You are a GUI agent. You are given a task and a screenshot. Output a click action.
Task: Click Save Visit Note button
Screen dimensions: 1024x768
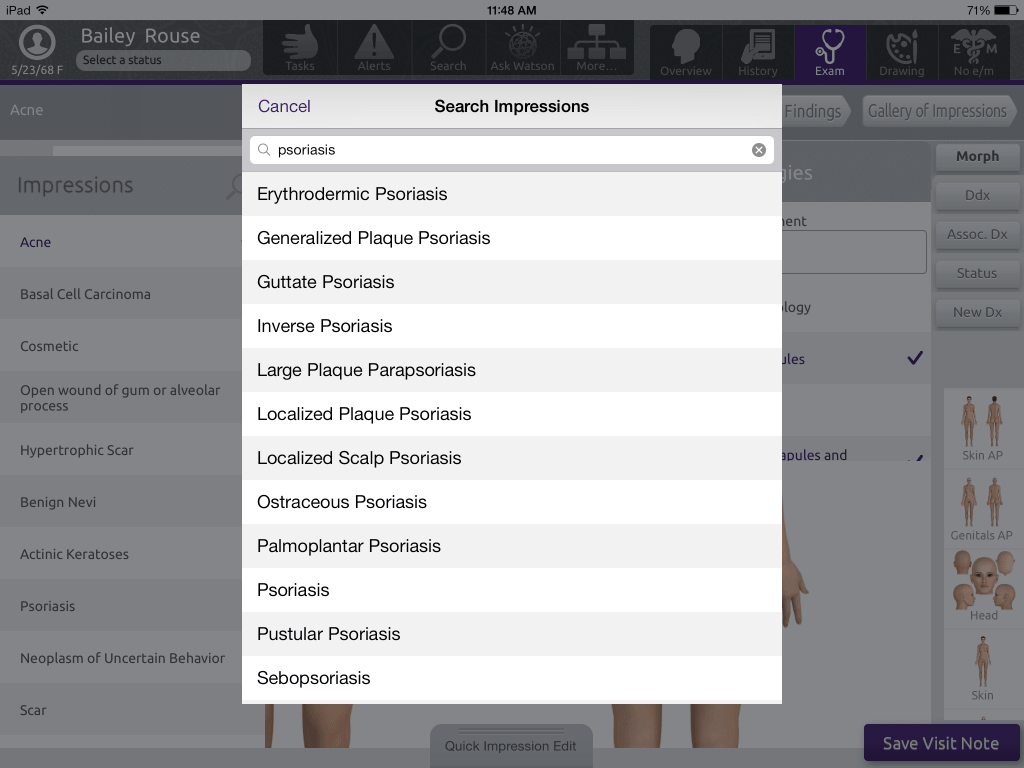click(x=940, y=743)
